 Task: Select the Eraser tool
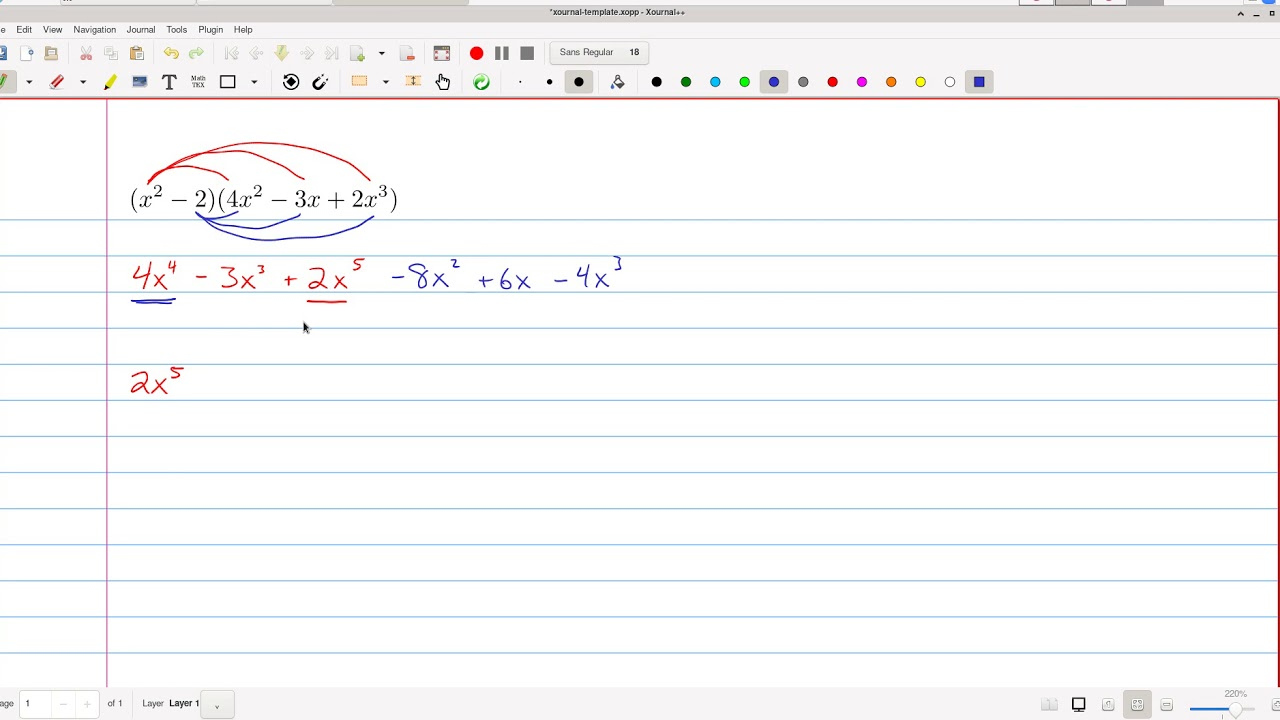point(57,82)
